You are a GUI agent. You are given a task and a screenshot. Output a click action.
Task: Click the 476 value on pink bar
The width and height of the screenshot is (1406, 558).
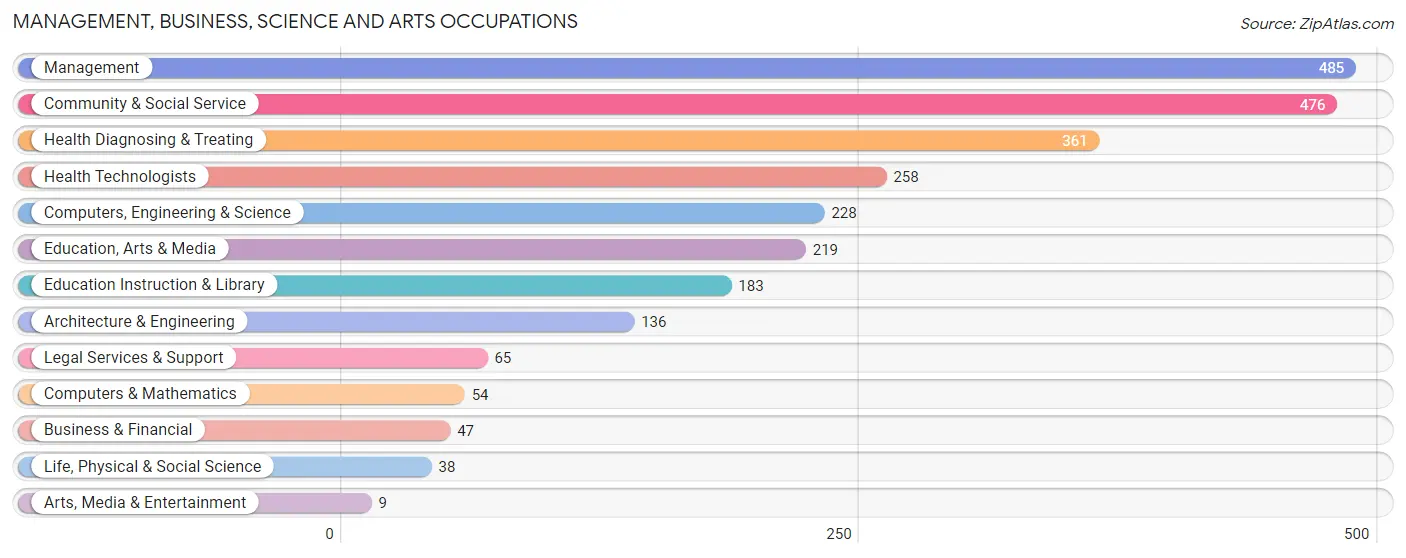click(x=1312, y=105)
